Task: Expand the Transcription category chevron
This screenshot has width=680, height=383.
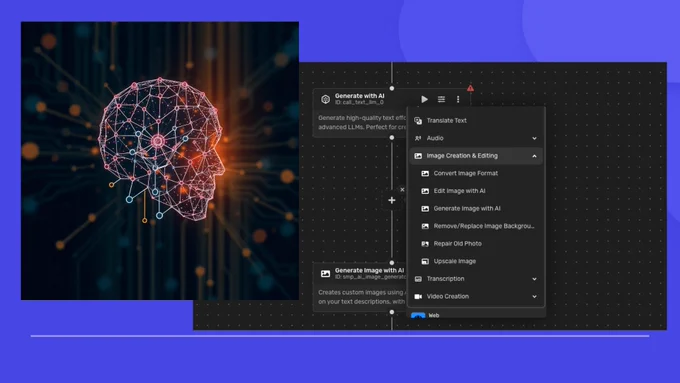Action: tap(534, 279)
